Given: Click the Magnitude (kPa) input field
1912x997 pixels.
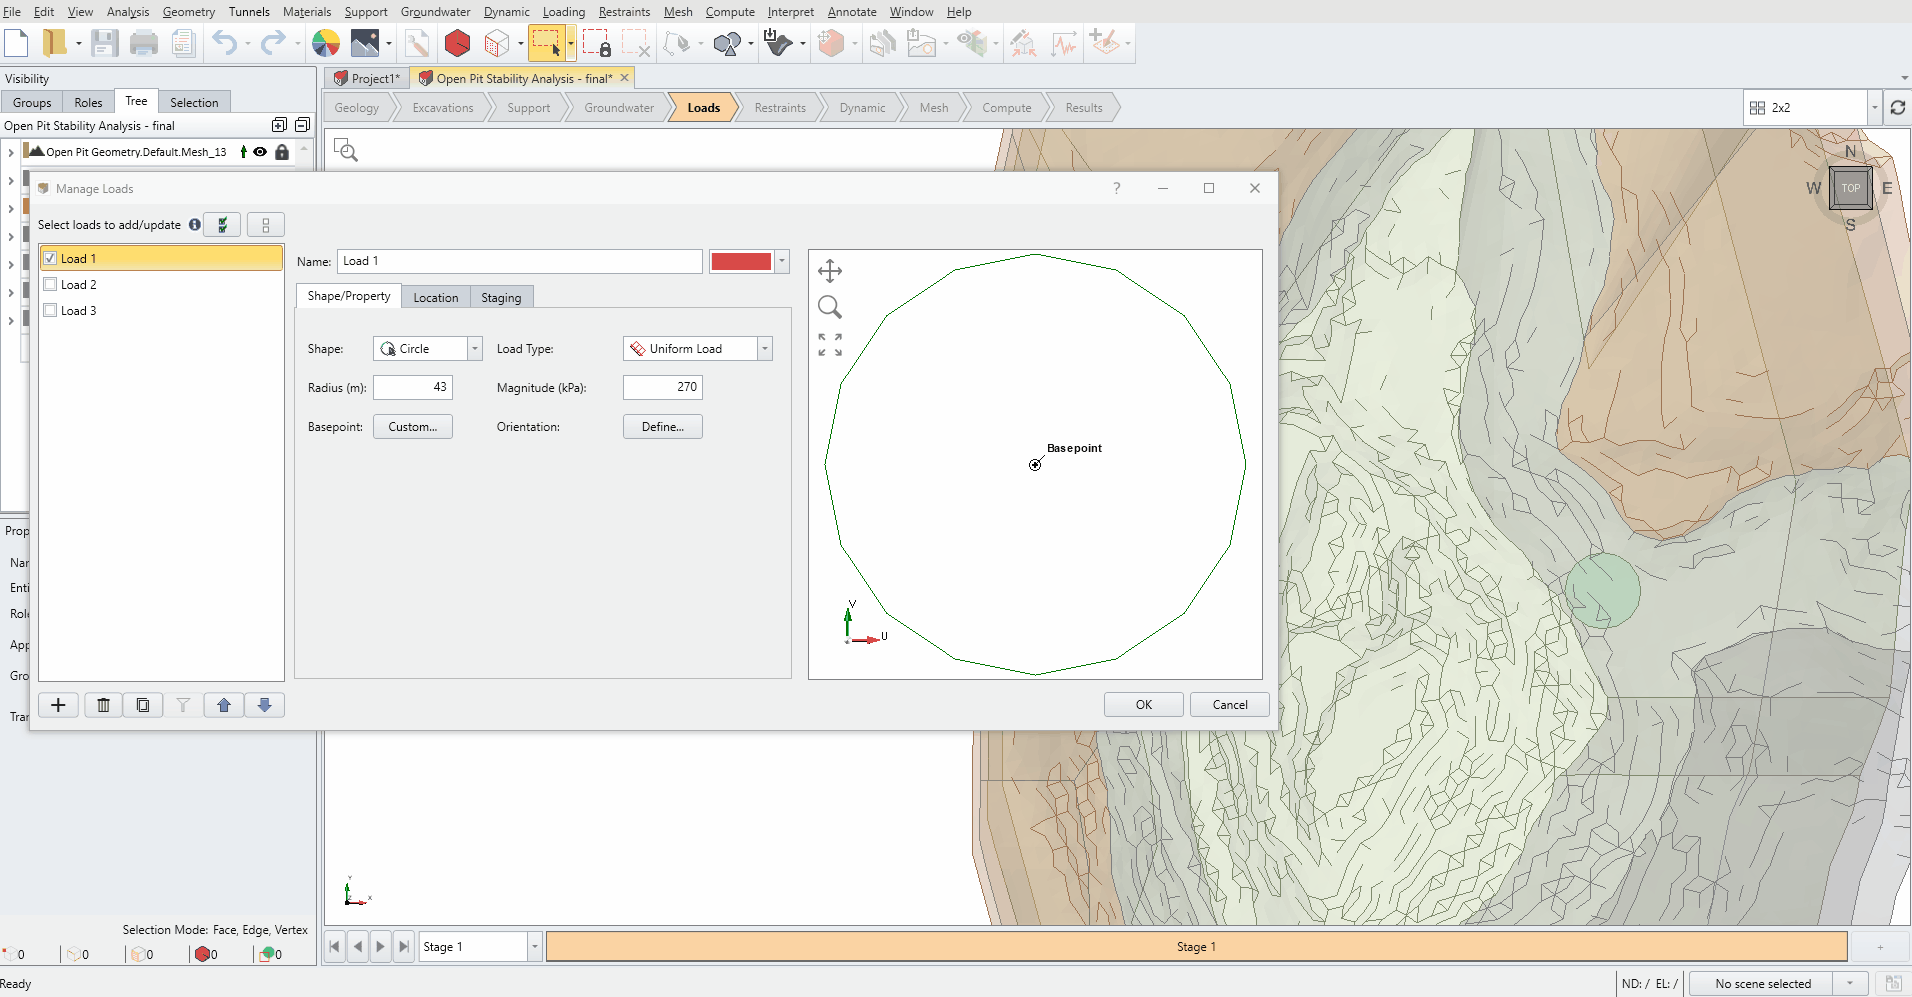Looking at the screenshot, I should 663,387.
